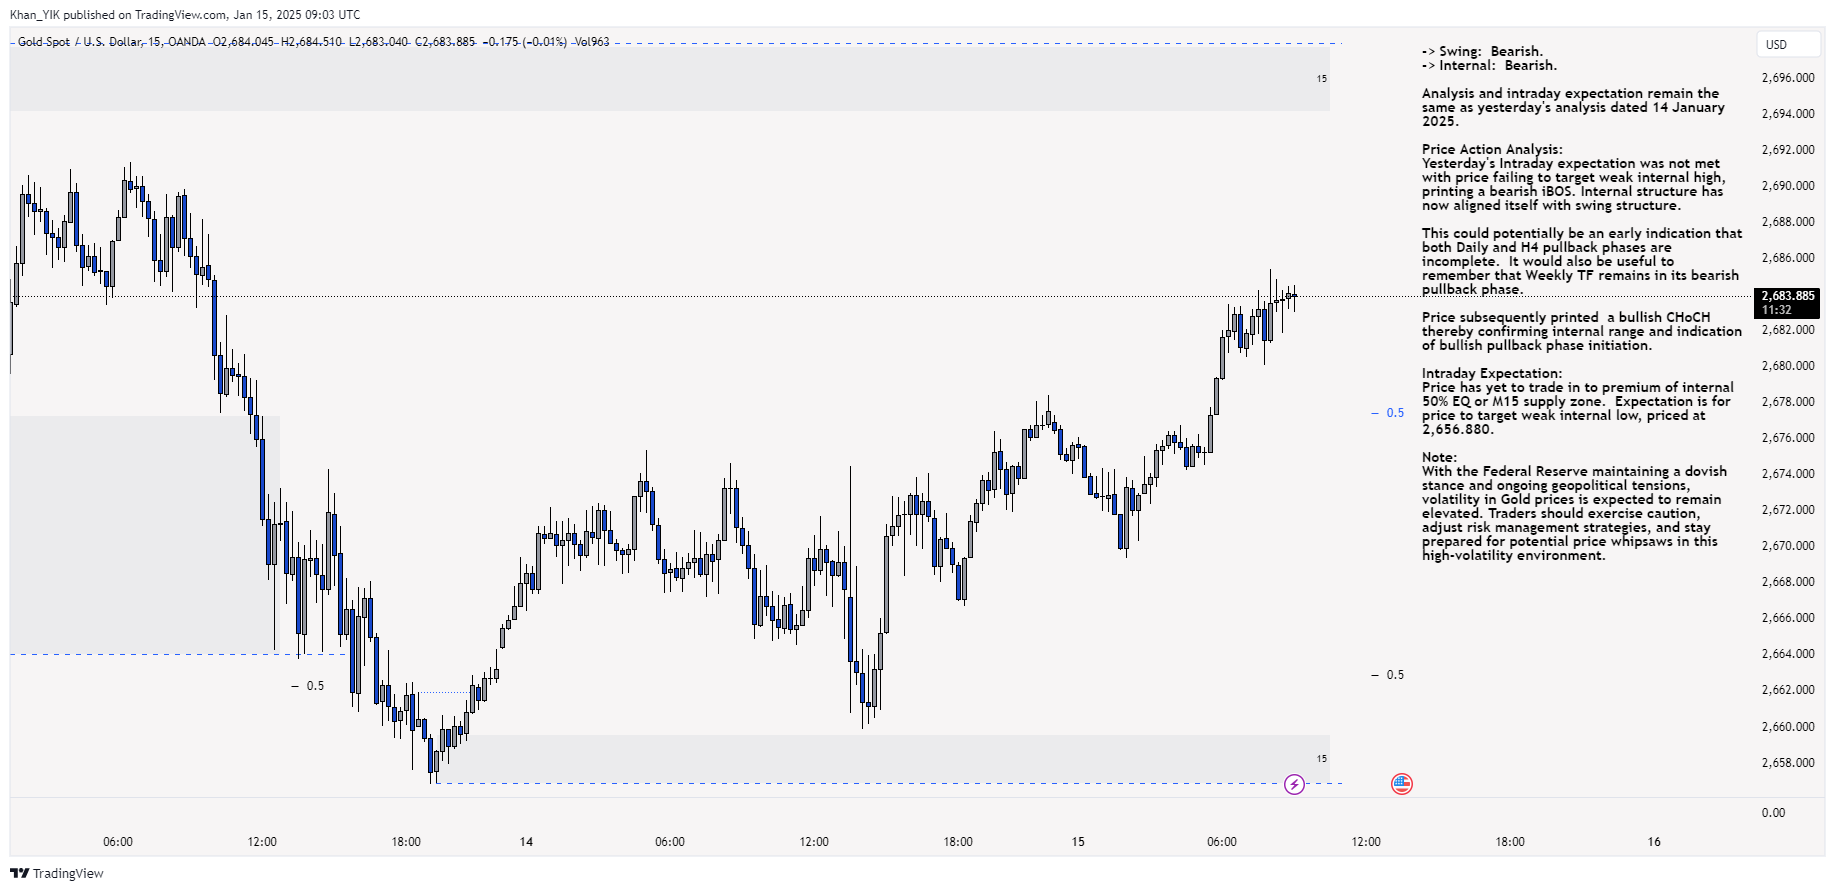Click the '14' date label on time axis
Screen dimensions: 1835x891
526,842
